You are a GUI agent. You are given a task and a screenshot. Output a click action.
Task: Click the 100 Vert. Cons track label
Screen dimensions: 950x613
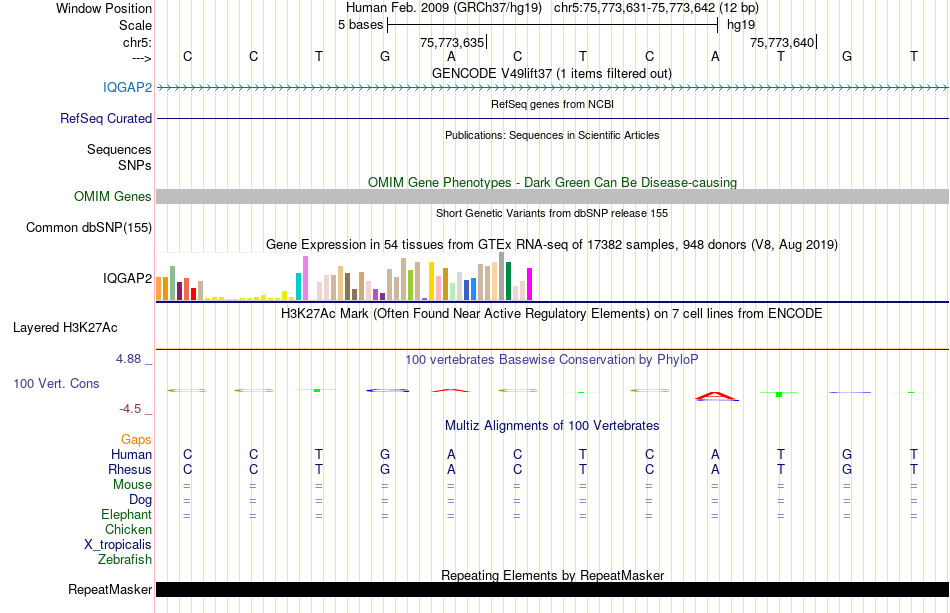[56, 383]
